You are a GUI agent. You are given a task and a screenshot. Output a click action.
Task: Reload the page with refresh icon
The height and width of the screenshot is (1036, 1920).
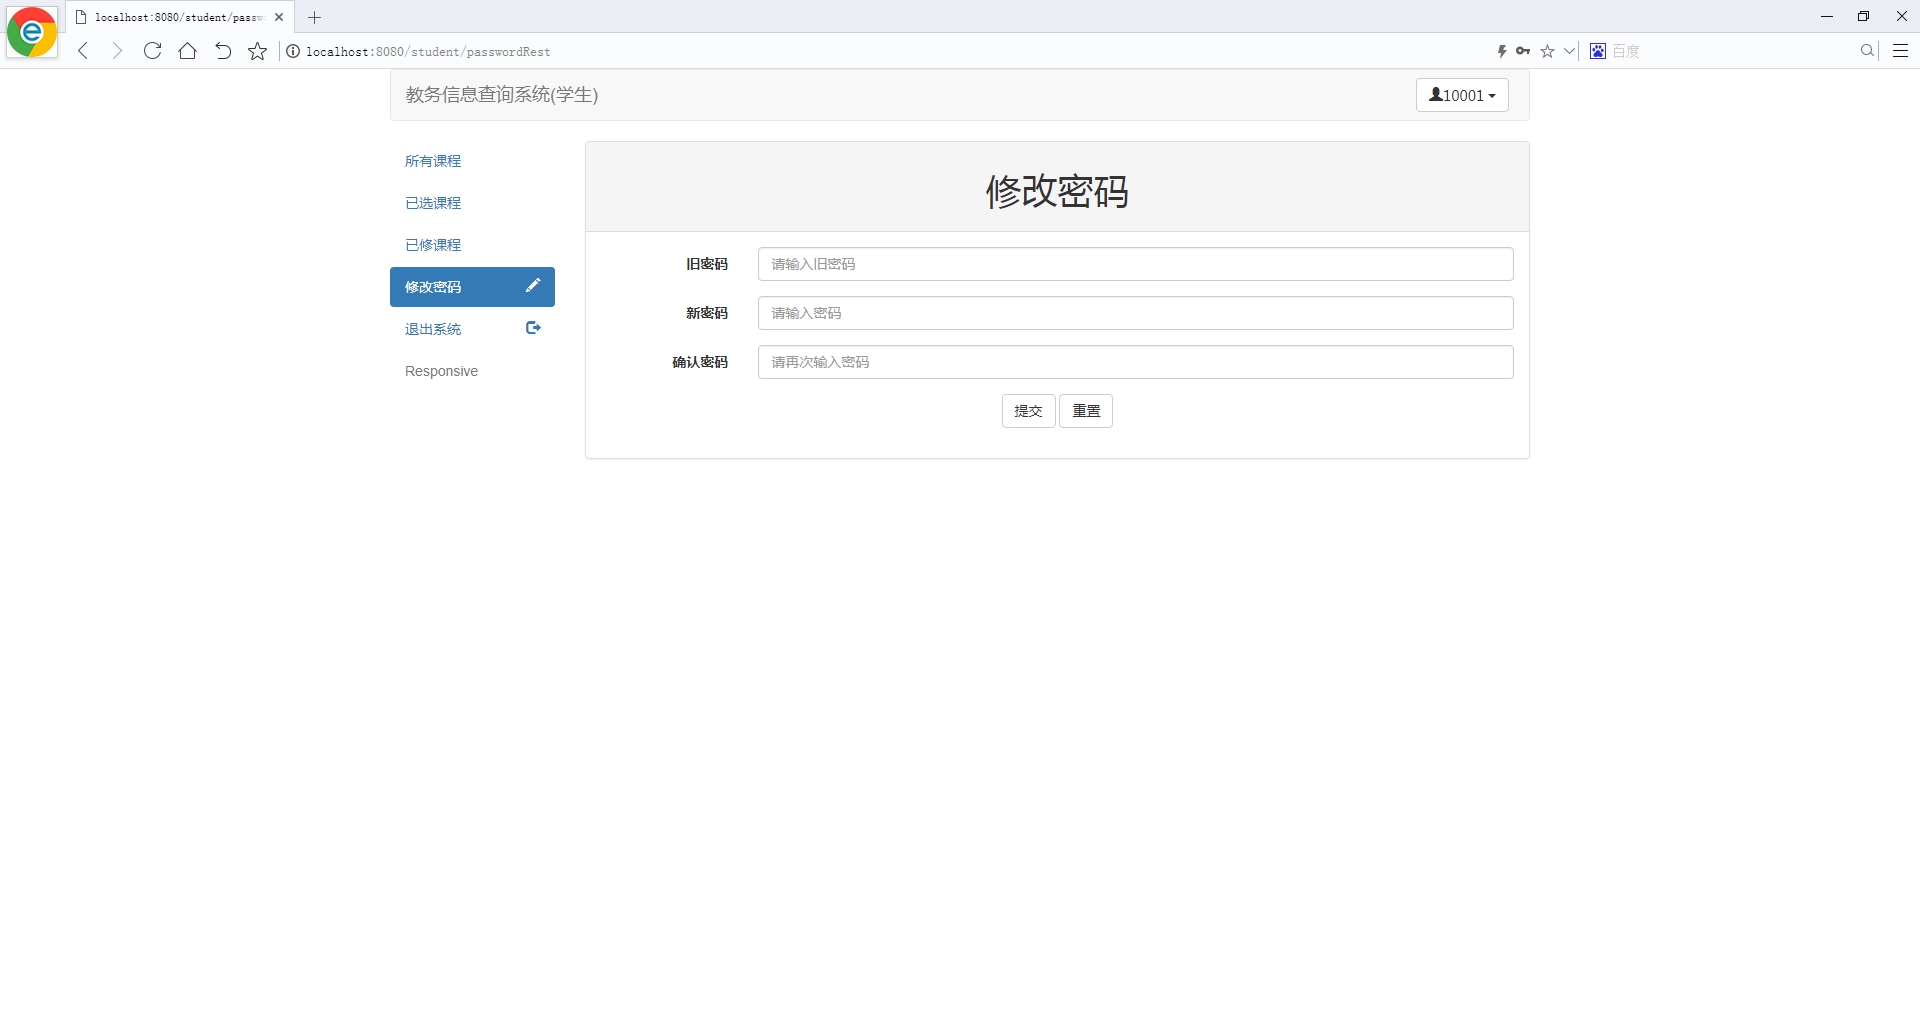tap(152, 51)
